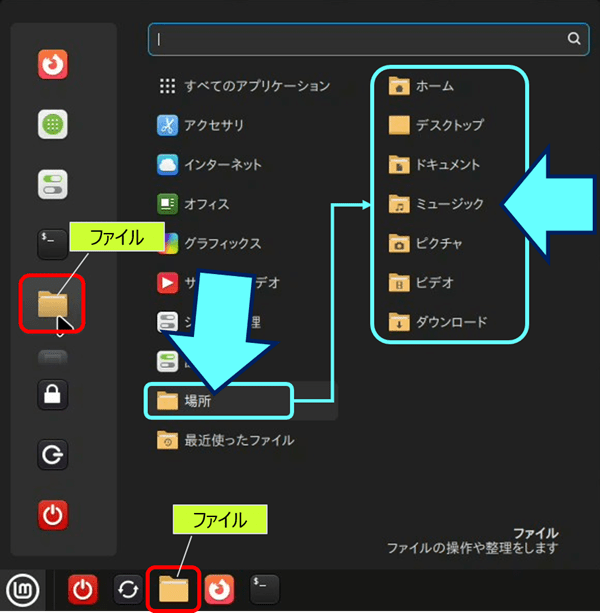Screen dimensions: 600x613
Task: Open Files from the panel launcher
Action: click(174, 589)
